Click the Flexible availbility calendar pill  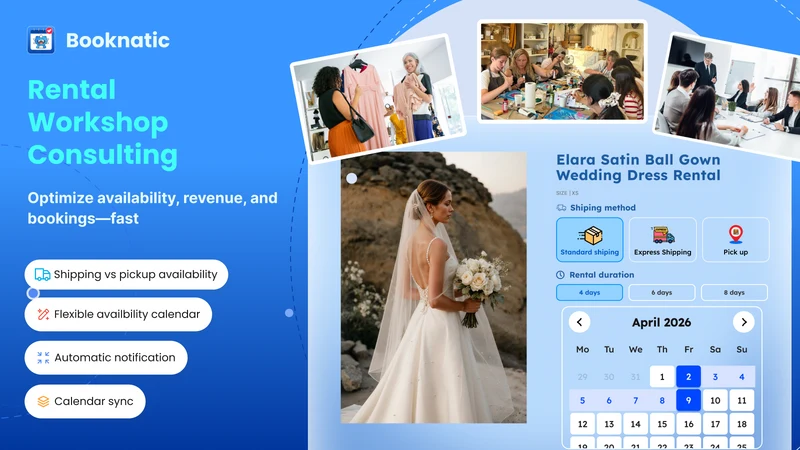point(118,314)
